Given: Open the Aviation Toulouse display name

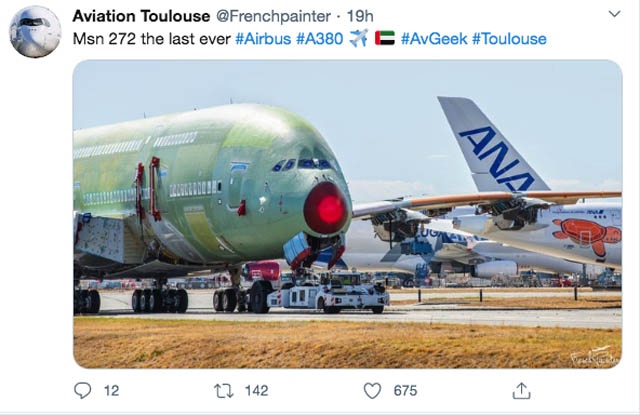Looking at the screenshot, I should point(141,17).
